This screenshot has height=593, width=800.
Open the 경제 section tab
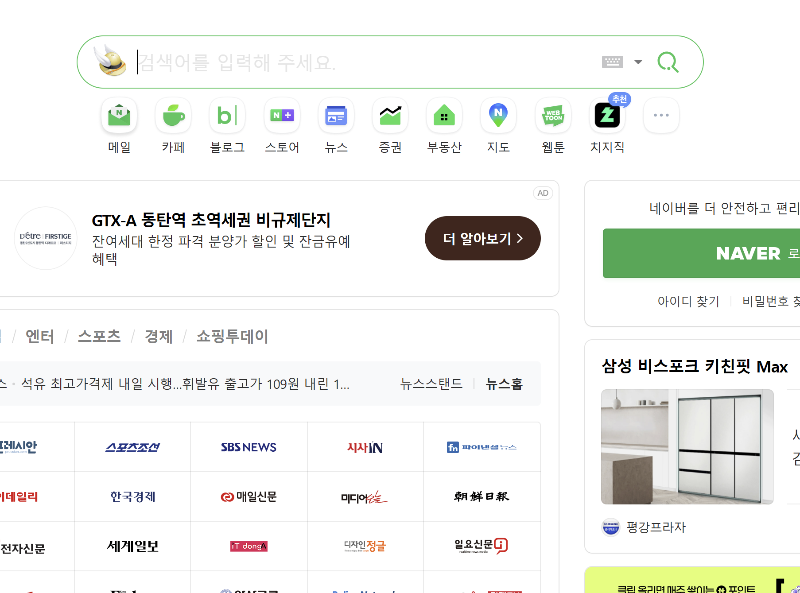coord(155,337)
